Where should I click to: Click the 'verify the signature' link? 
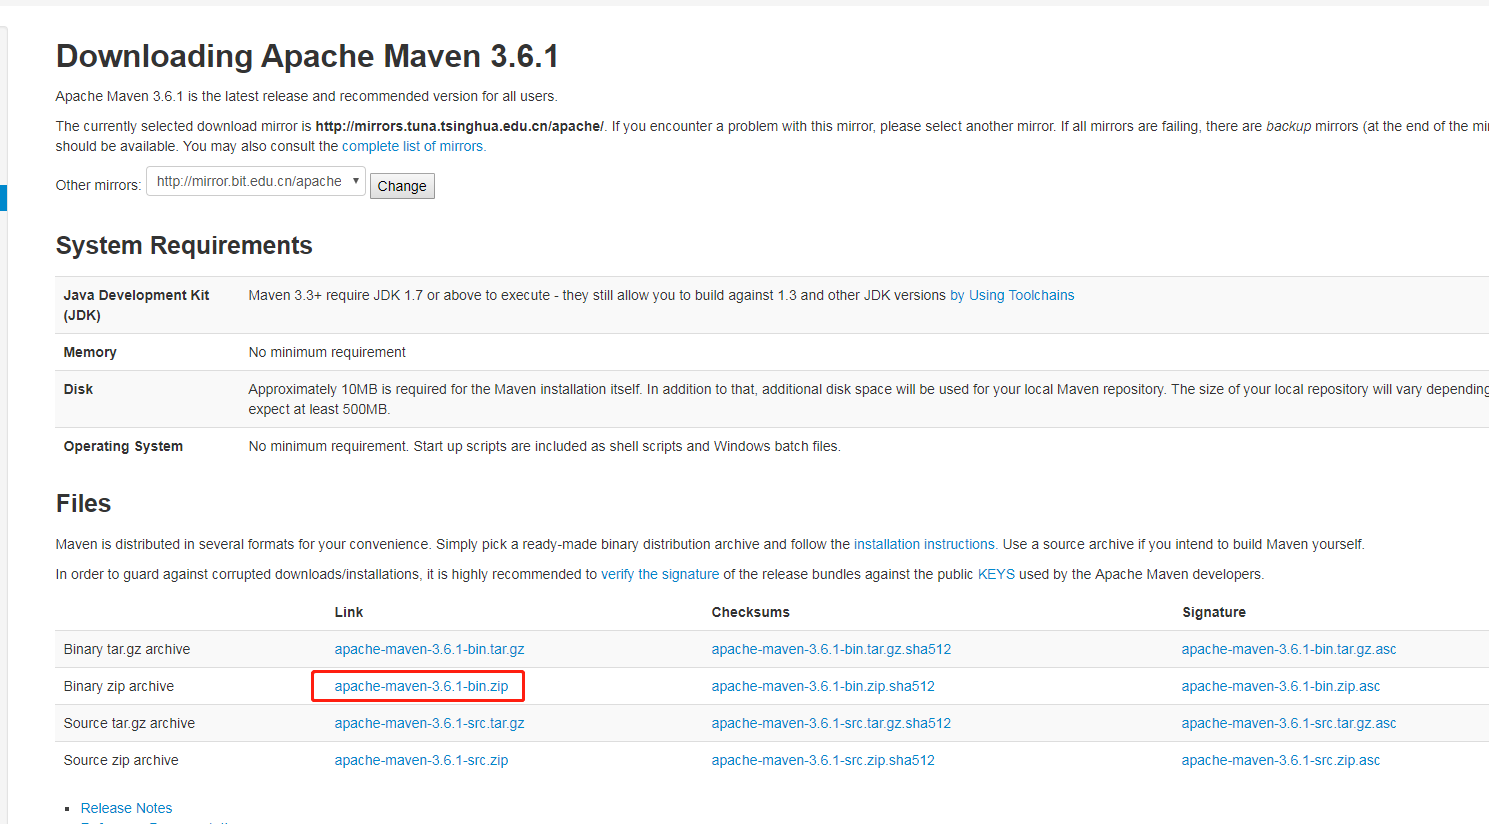[660, 574]
